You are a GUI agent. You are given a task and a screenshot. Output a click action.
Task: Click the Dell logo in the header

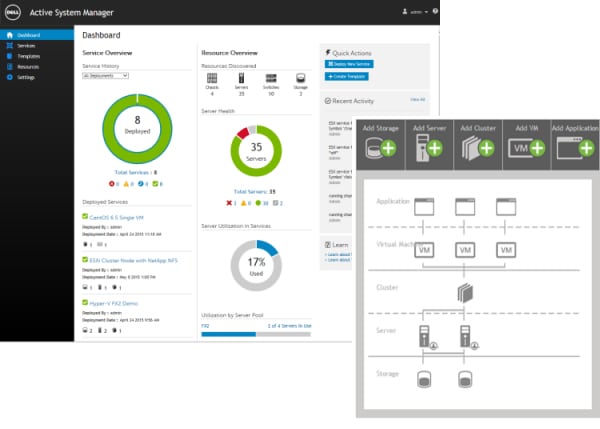coord(13,12)
